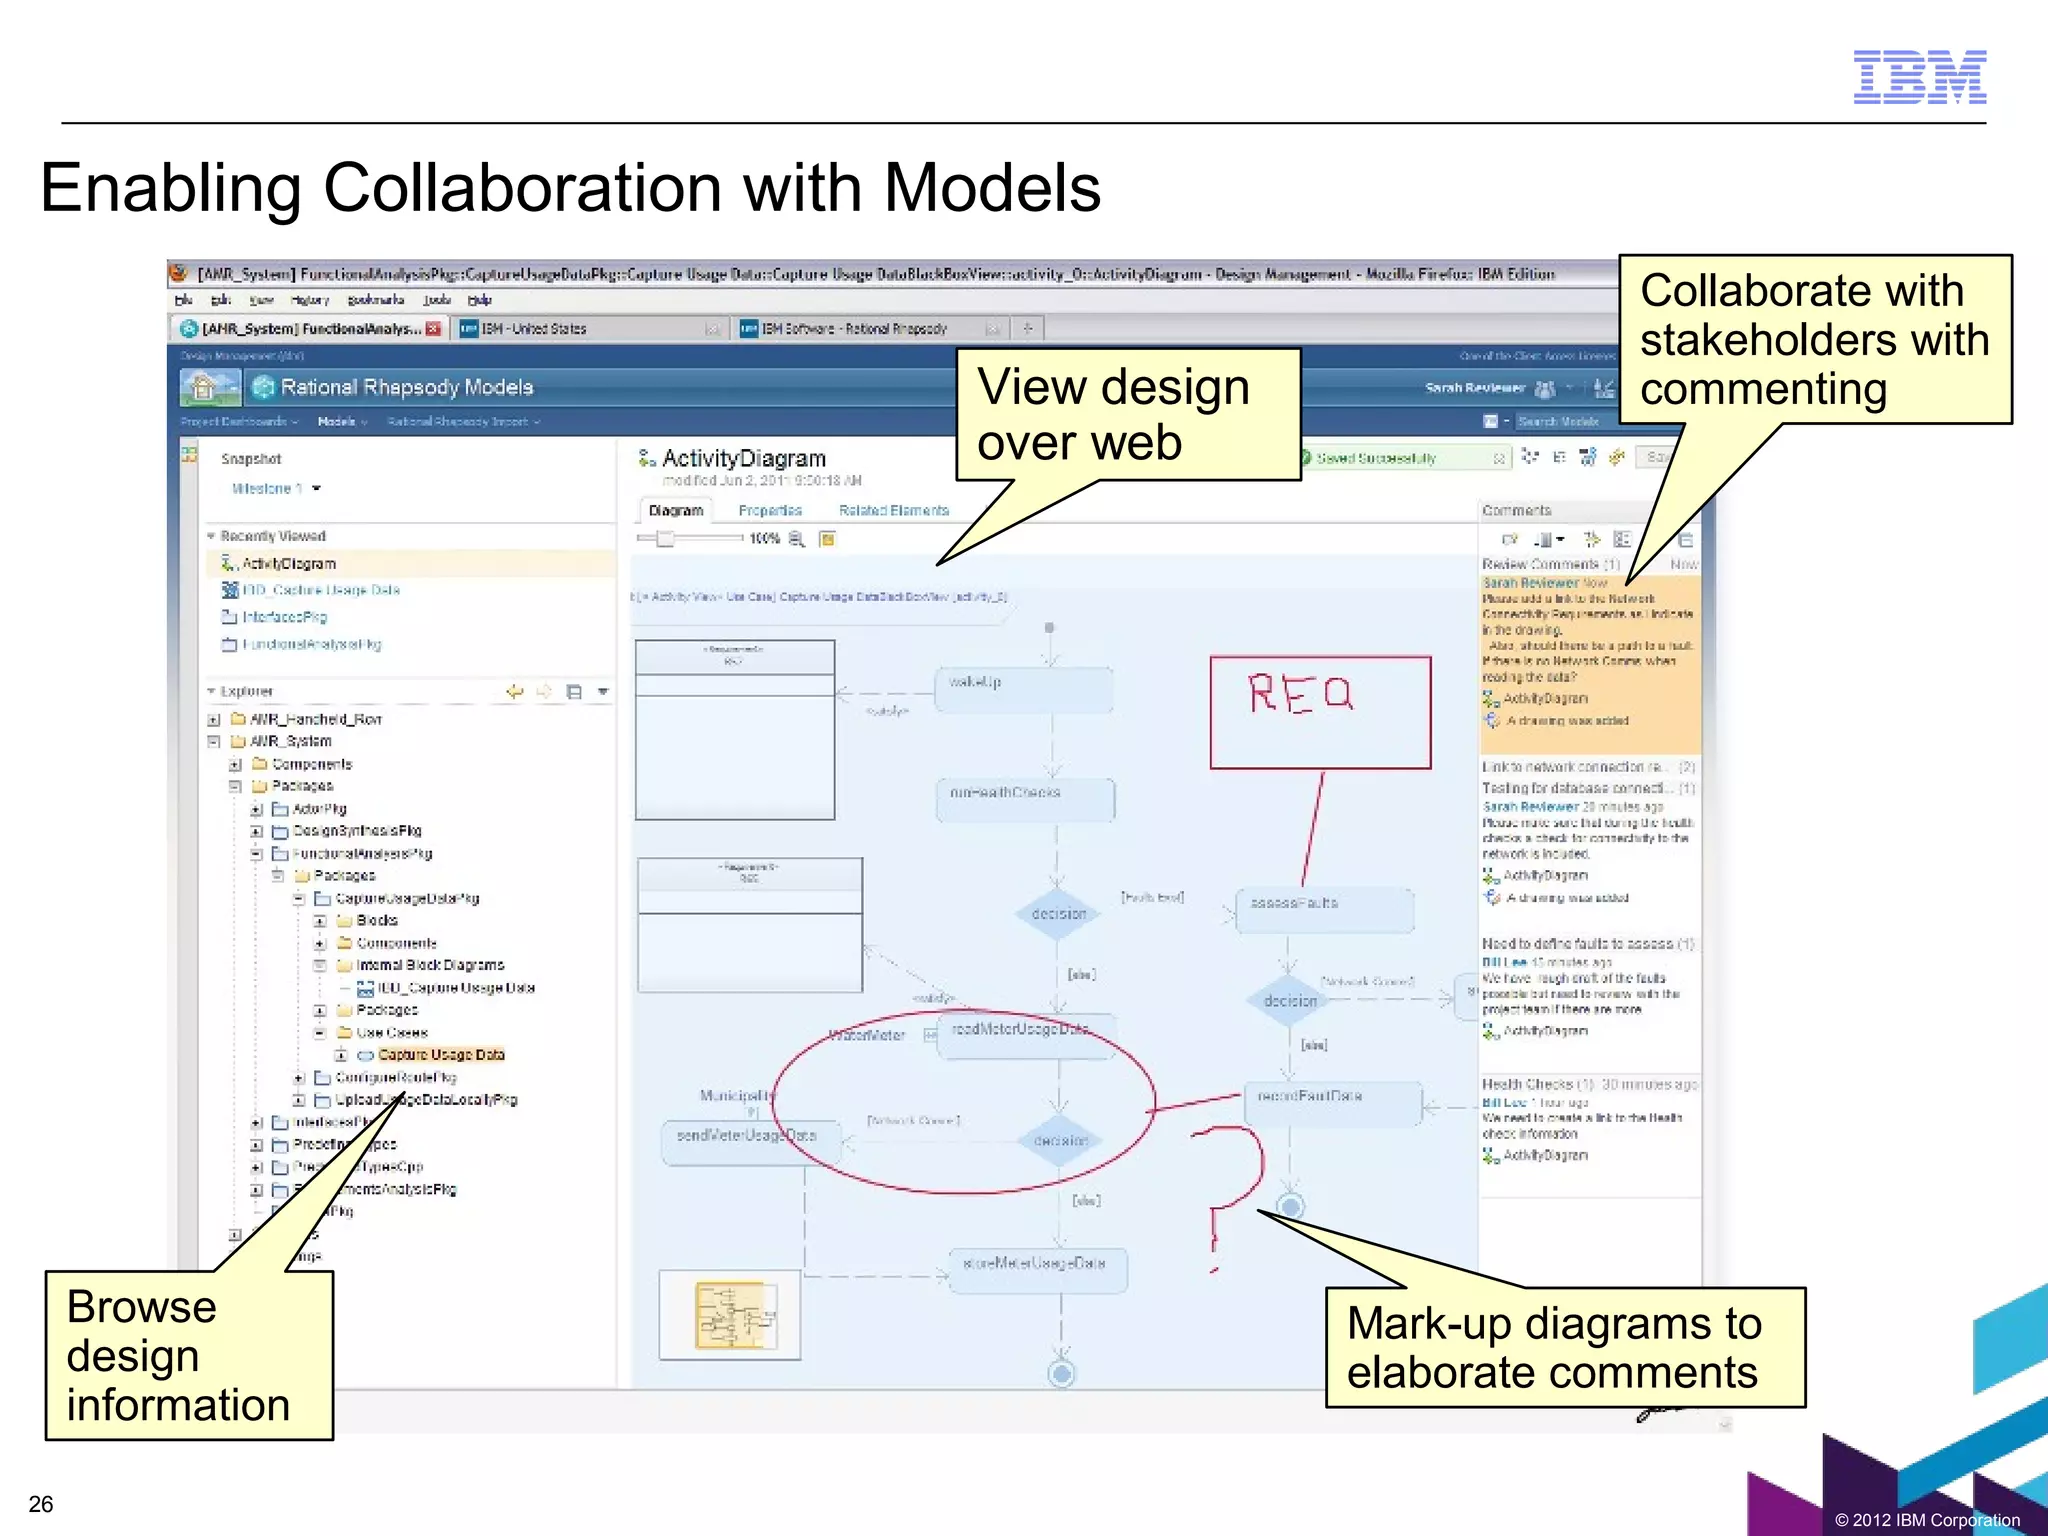Viewport: 2048px width, 1536px height.
Task: Click the new comment icon in Comments panel
Action: (1510, 540)
